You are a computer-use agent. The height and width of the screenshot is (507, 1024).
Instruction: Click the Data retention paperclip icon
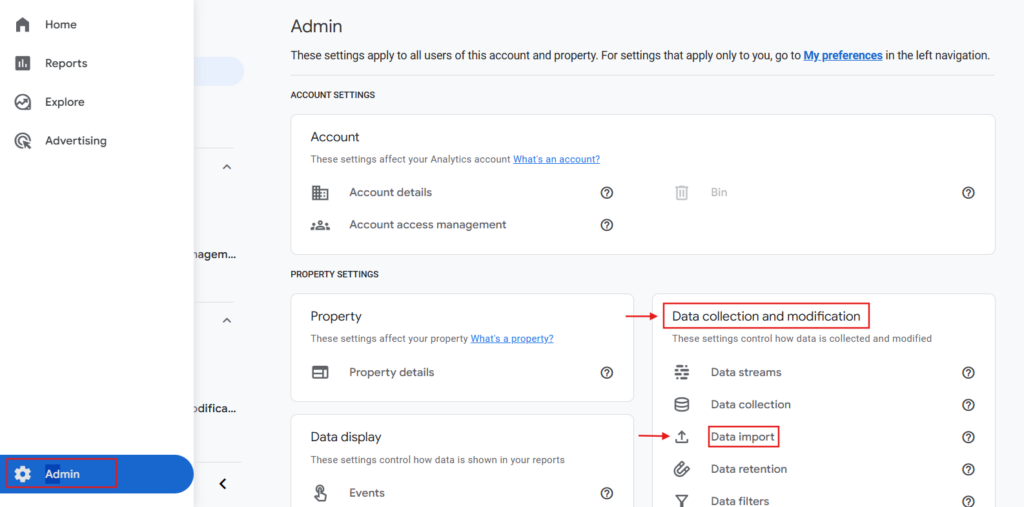(x=682, y=469)
